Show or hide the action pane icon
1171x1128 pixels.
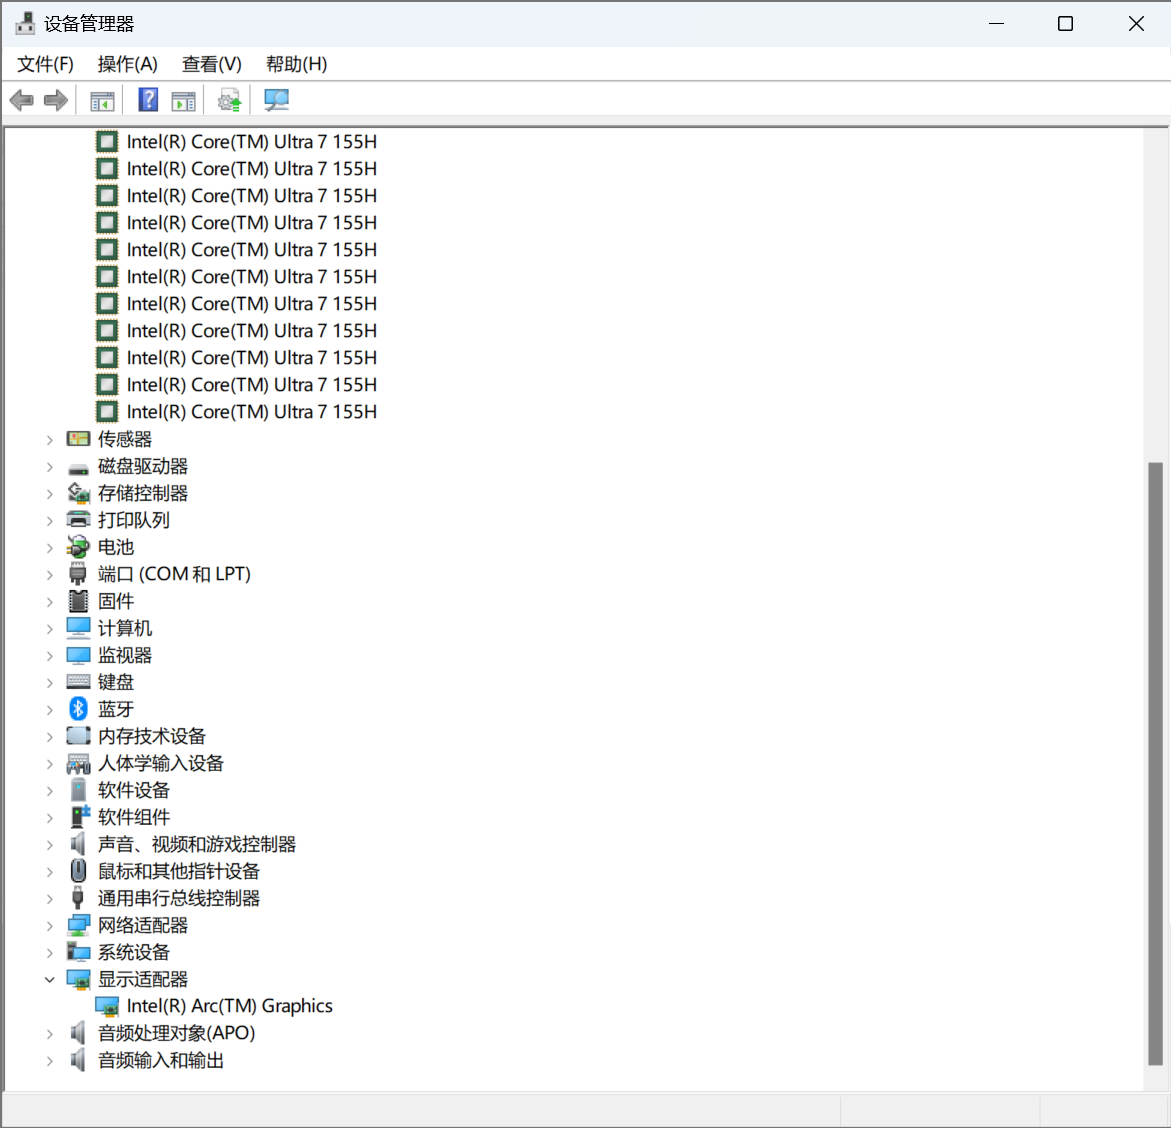[183, 100]
